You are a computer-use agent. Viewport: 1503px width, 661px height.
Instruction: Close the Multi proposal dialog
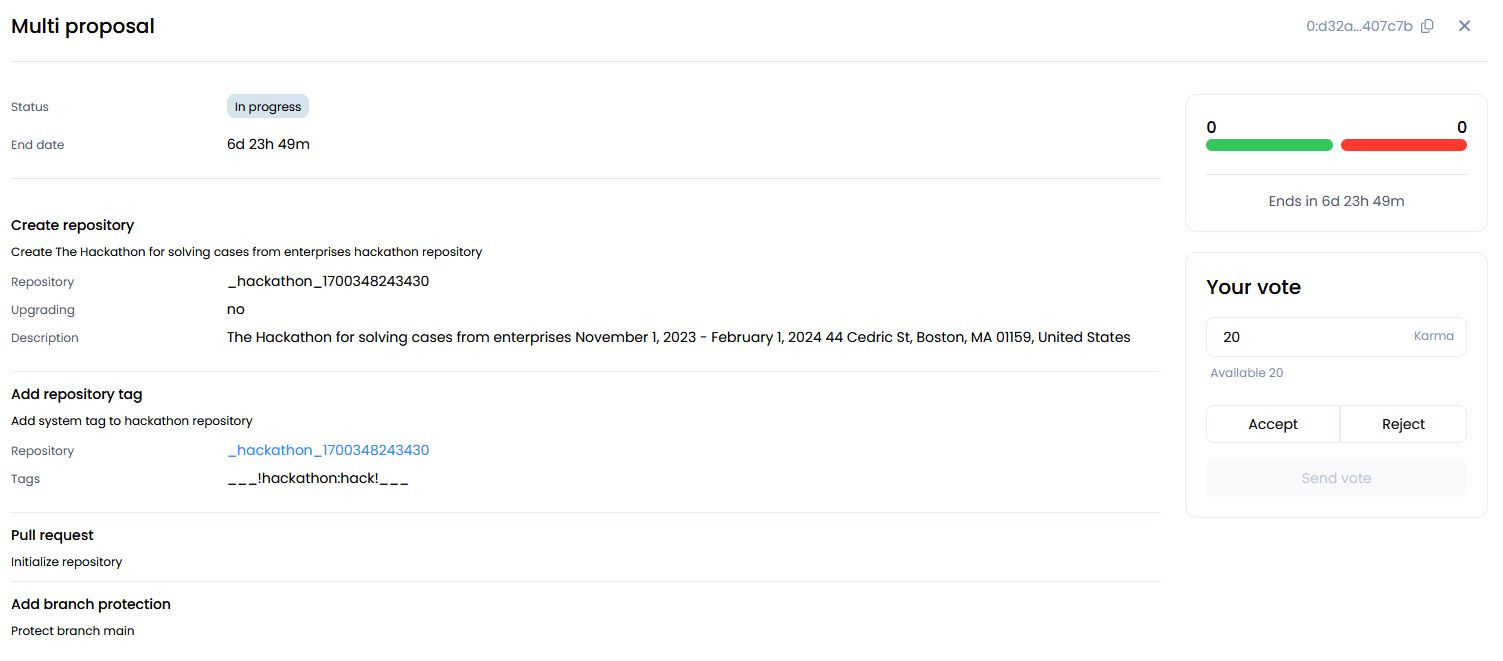[1464, 26]
